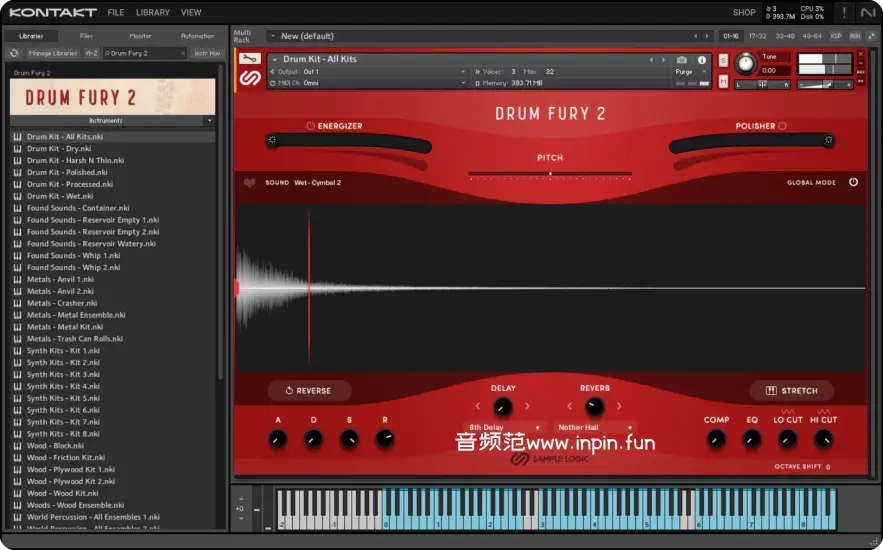Open the instrument info icon
Image resolution: width=883 pixels, height=550 pixels.
702,60
